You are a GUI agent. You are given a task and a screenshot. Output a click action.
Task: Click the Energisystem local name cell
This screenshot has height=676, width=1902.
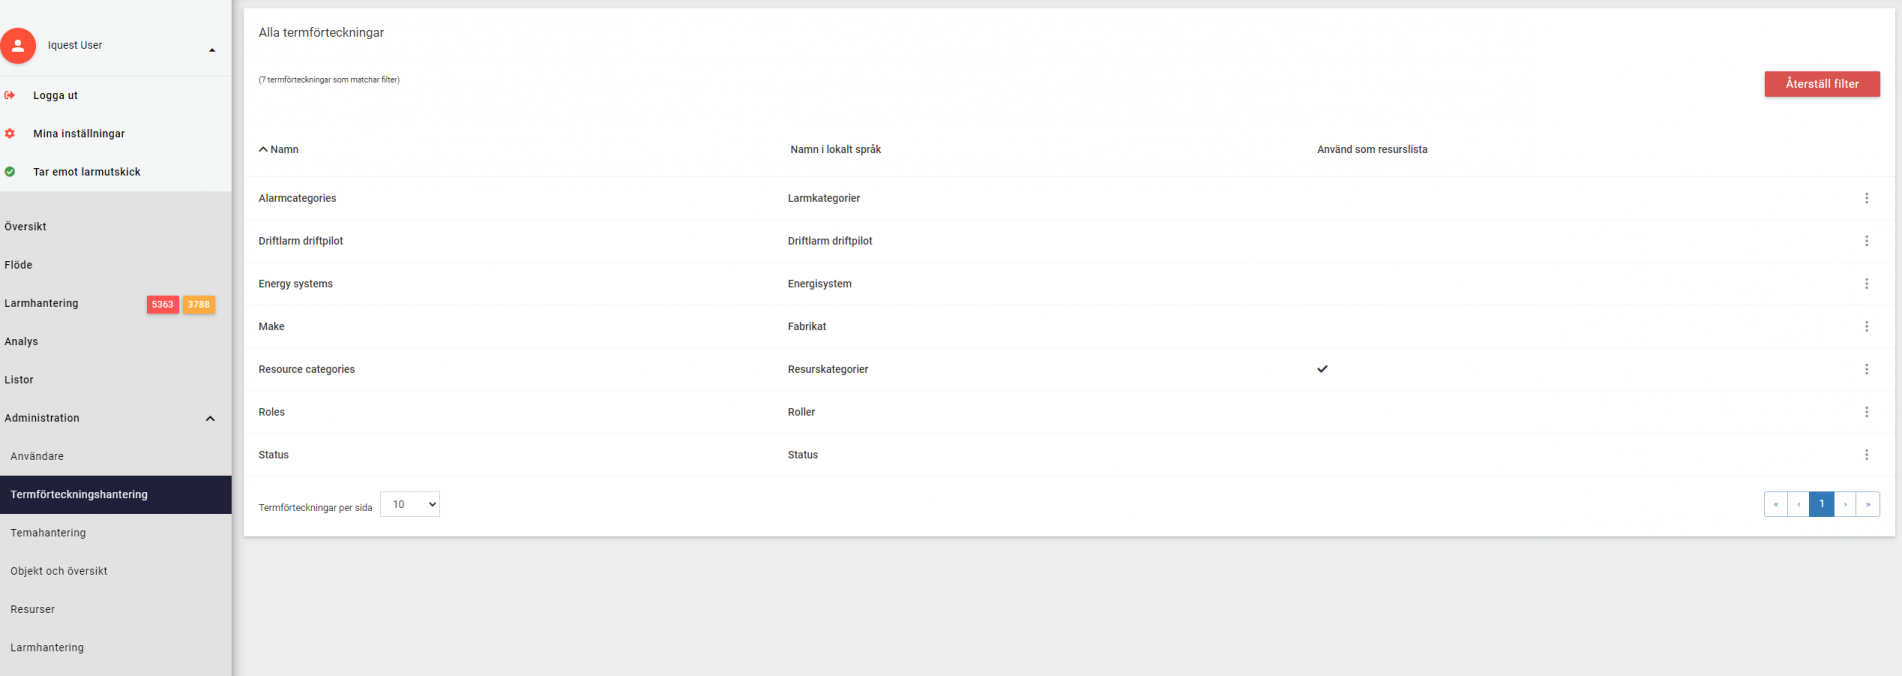[x=819, y=284]
